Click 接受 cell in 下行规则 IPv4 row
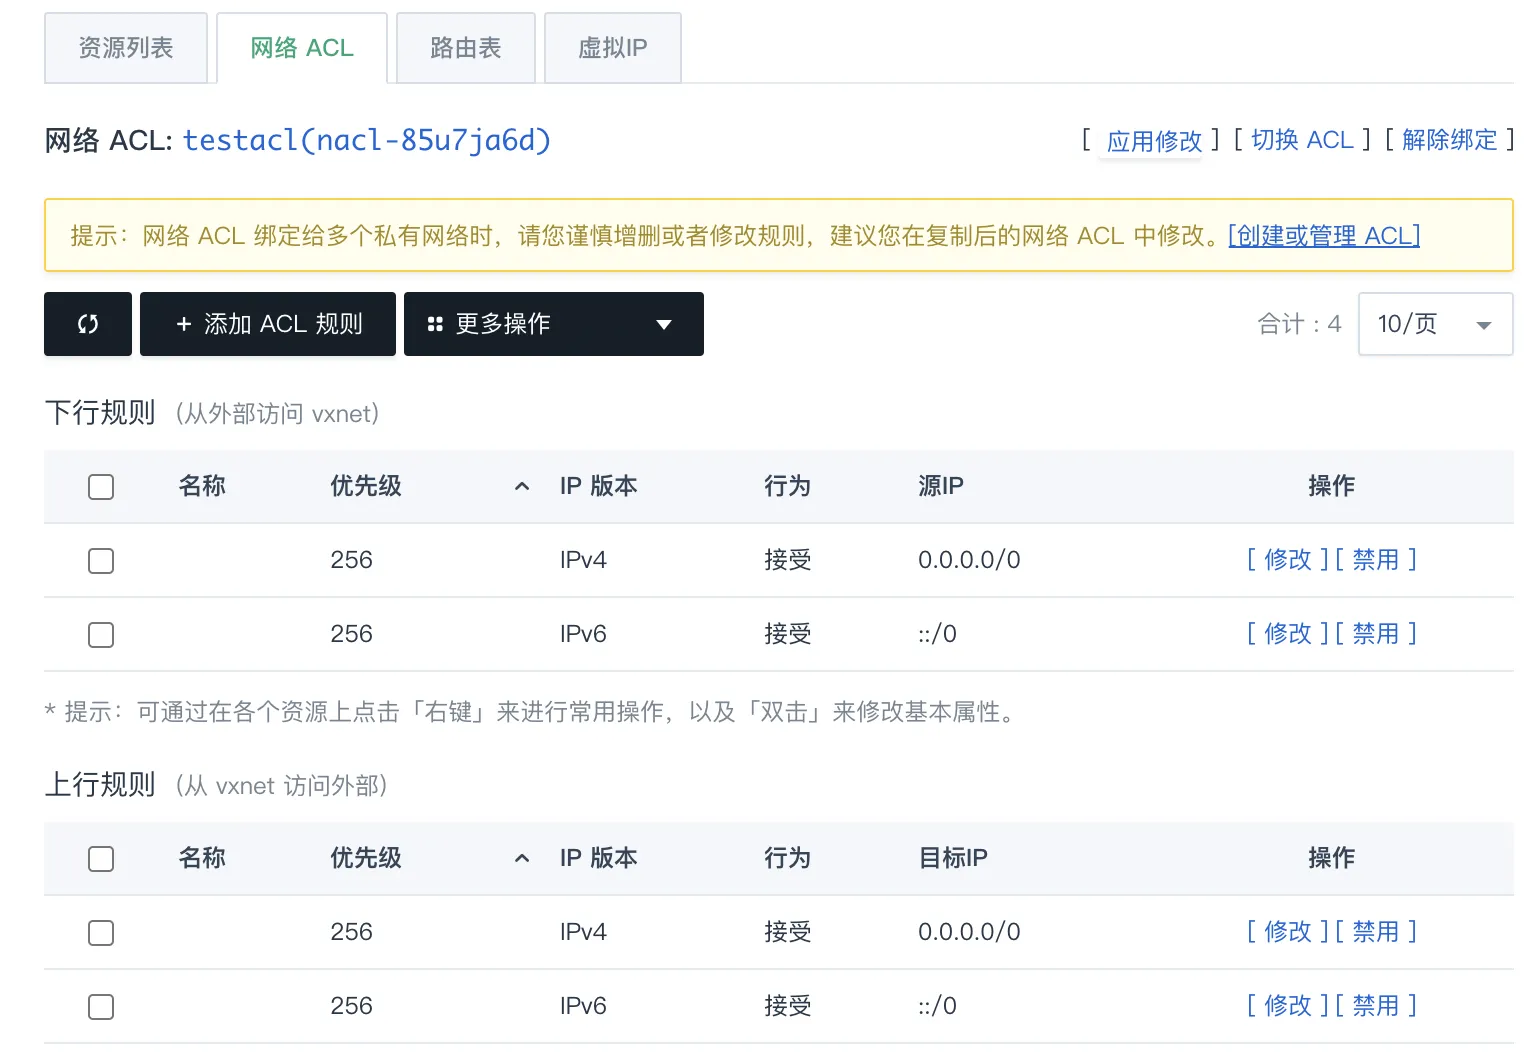The width and height of the screenshot is (1534, 1060). click(788, 560)
